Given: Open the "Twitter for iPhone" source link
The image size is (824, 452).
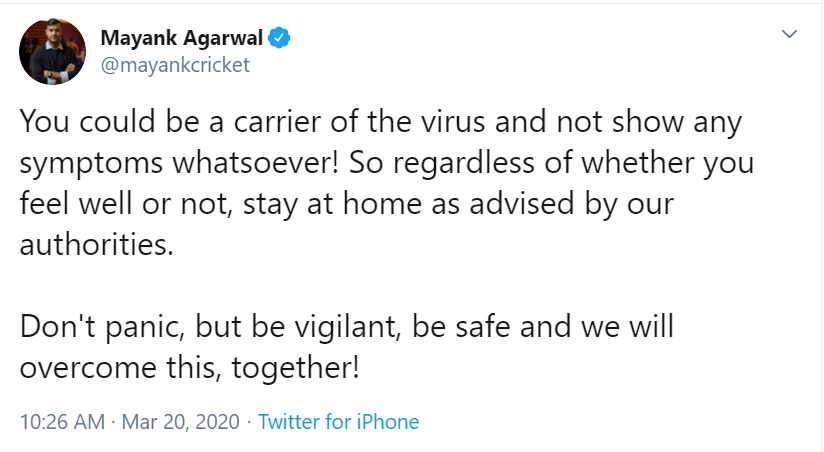Looking at the screenshot, I should tap(338, 421).
